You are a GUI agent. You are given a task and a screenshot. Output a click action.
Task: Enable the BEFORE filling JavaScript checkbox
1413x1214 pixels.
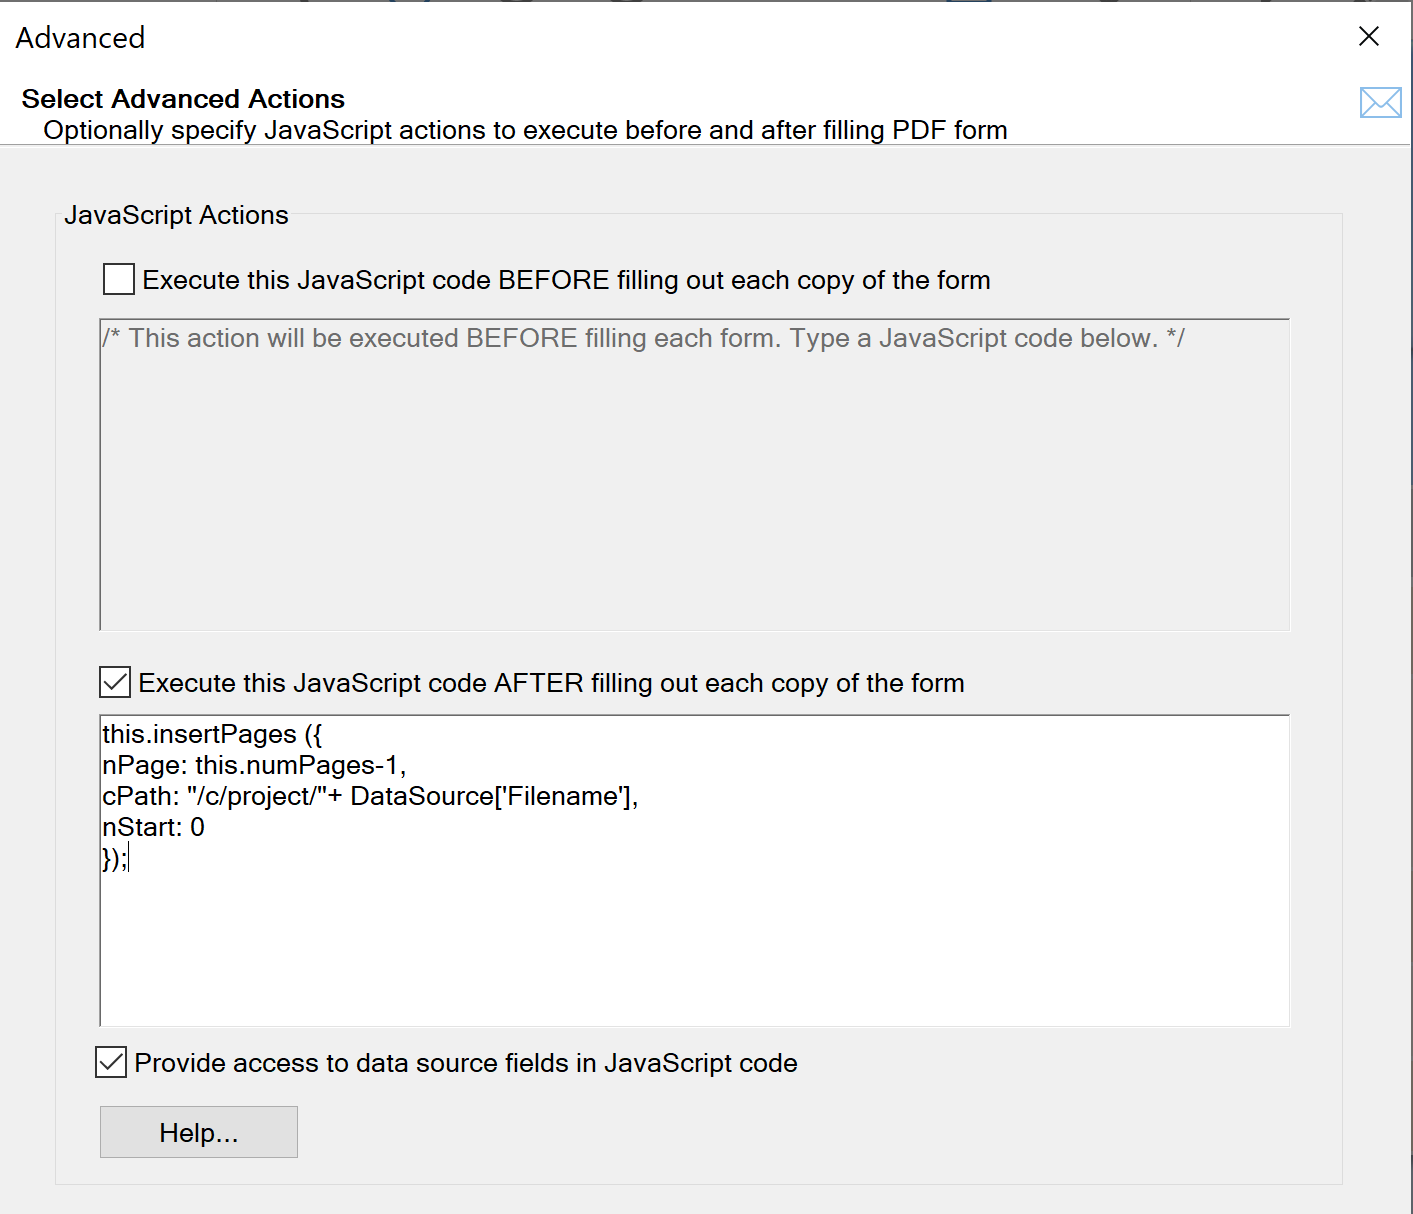(x=119, y=279)
